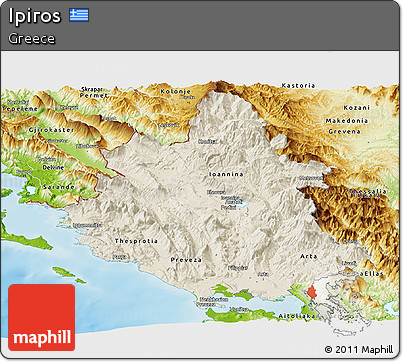Click the Greek flag icon beside Ipiros

click(79, 15)
